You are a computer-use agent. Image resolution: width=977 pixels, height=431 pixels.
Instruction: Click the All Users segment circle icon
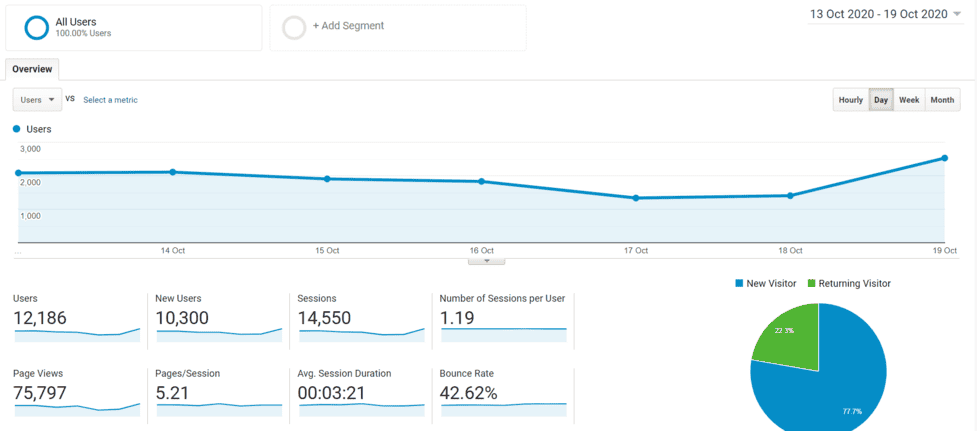[x=36, y=27]
